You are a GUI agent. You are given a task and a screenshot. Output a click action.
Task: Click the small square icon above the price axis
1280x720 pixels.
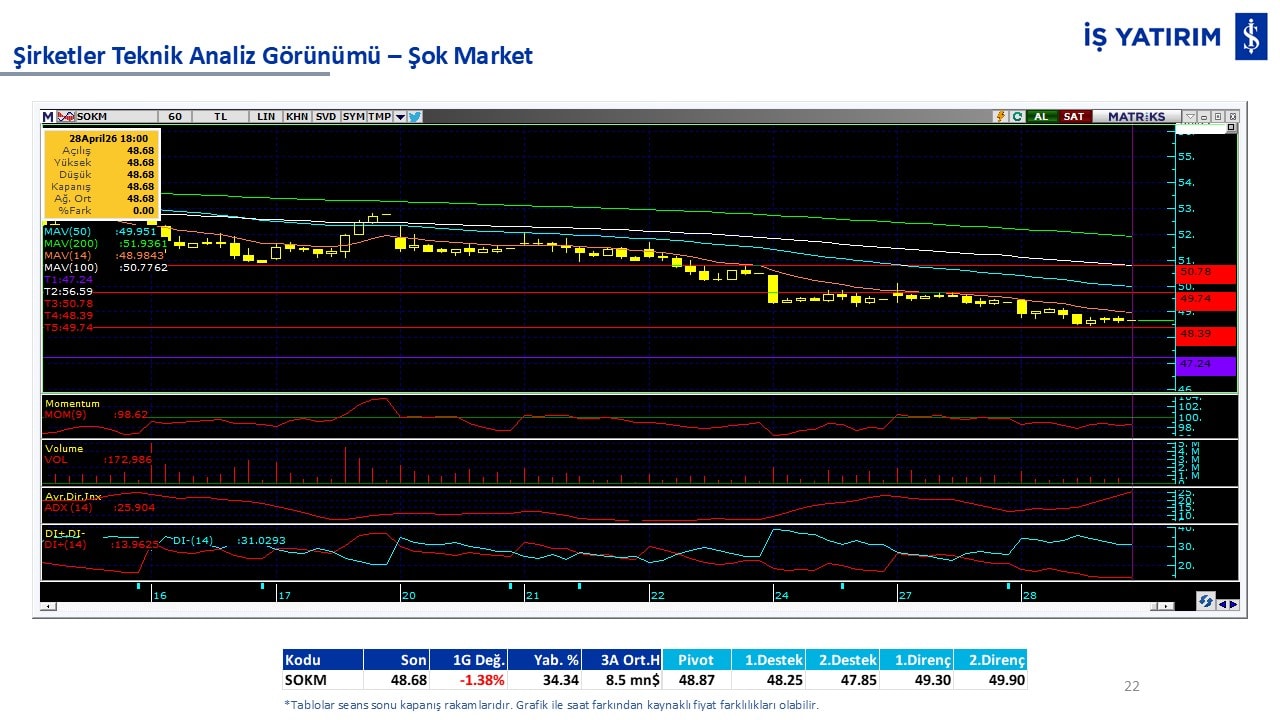click(x=1231, y=128)
